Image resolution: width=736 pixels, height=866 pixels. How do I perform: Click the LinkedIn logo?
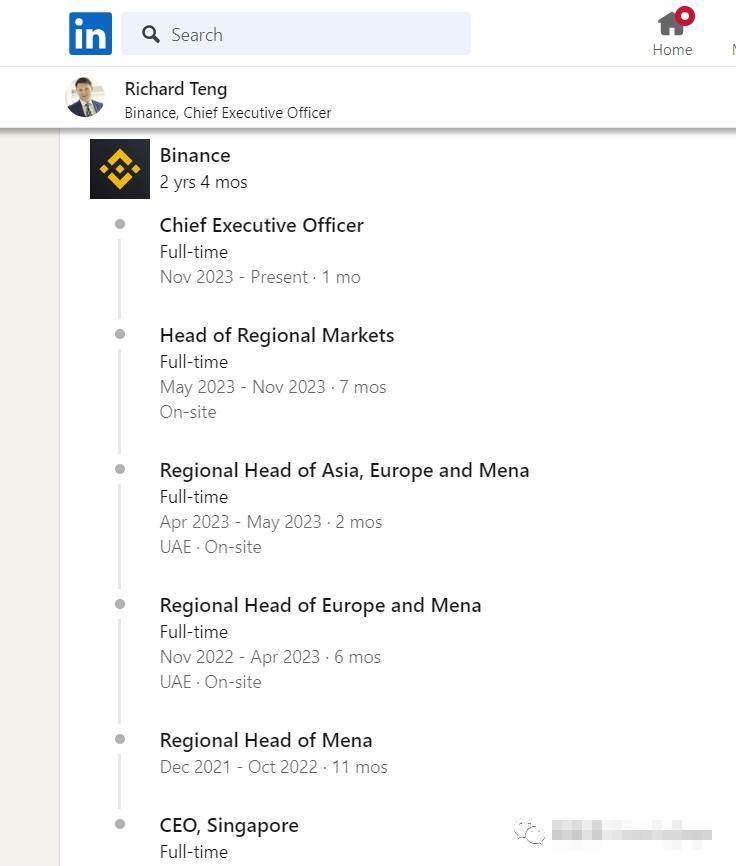(90, 34)
